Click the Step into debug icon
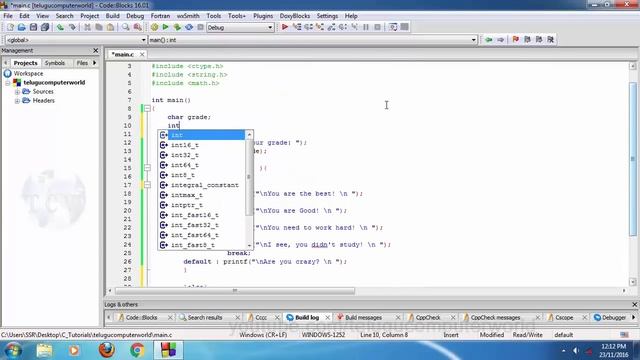 point(320,27)
